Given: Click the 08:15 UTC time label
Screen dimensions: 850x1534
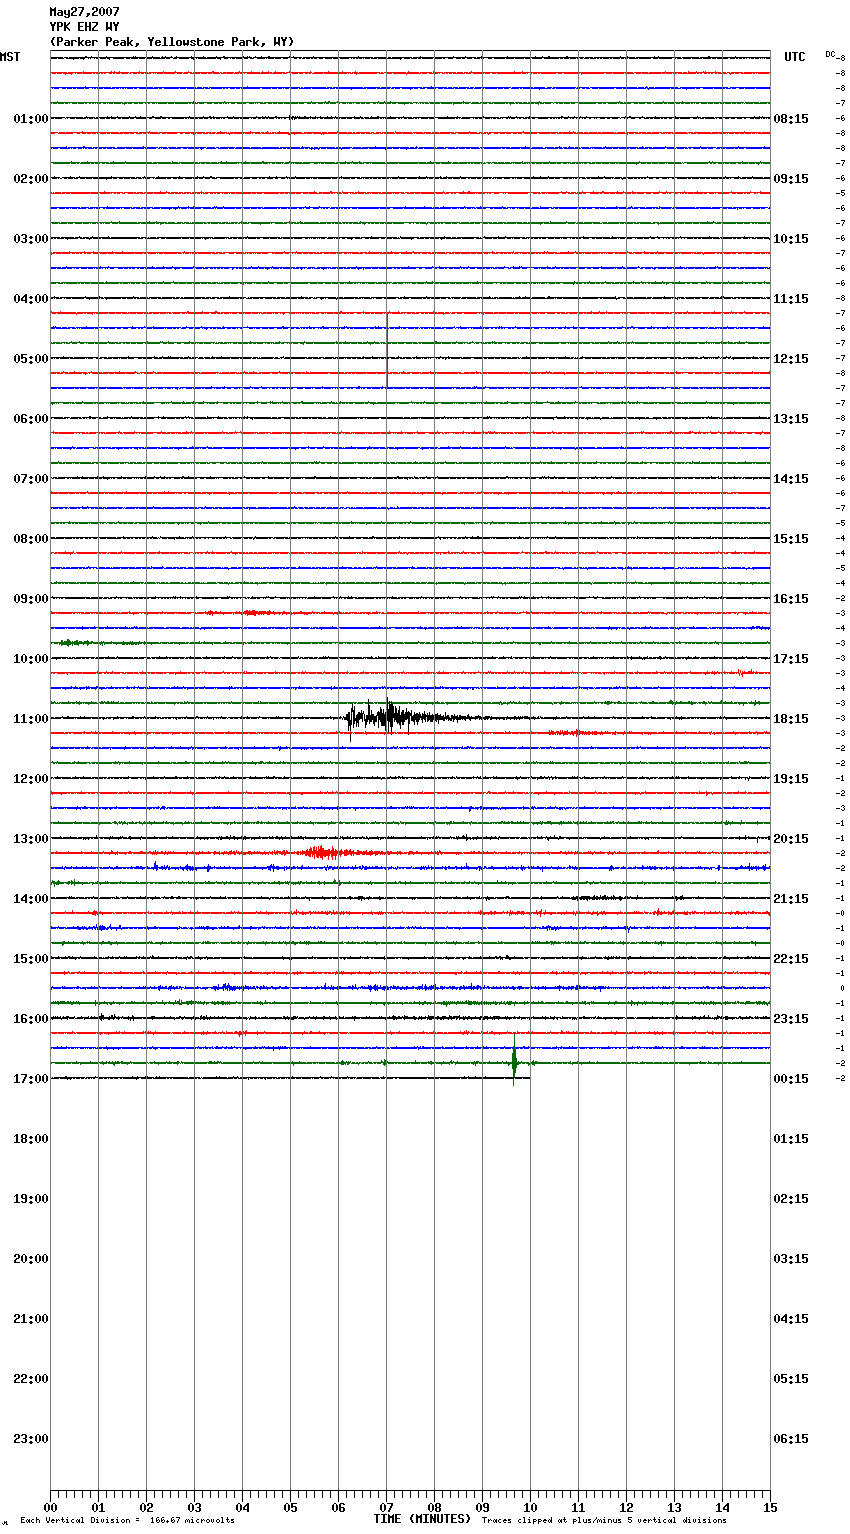Looking at the screenshot, I should pyautogui.click(x=791, y=119).
